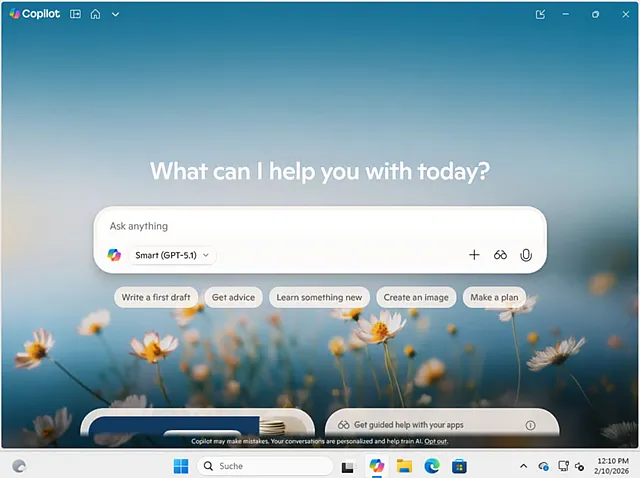Pick the Learn something new suggestion

click(319, 297)
